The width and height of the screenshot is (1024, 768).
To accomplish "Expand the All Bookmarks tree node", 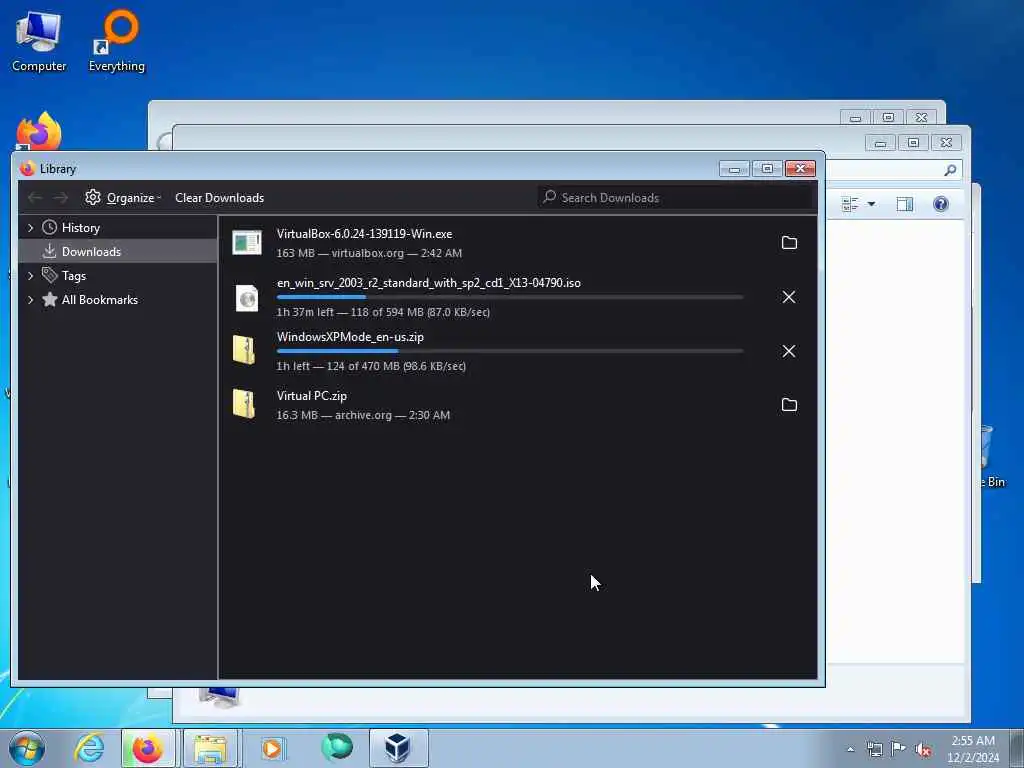I will pos(30,300).
